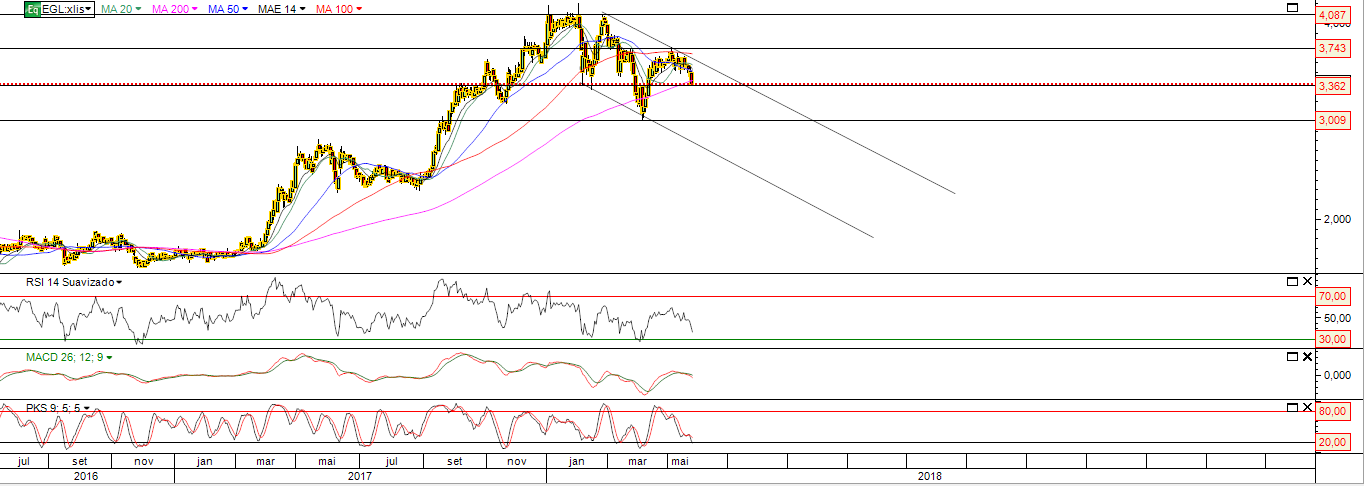1364x486 pixels.
Task: Click the green Eq equity icon
Action: click(32, 8)
